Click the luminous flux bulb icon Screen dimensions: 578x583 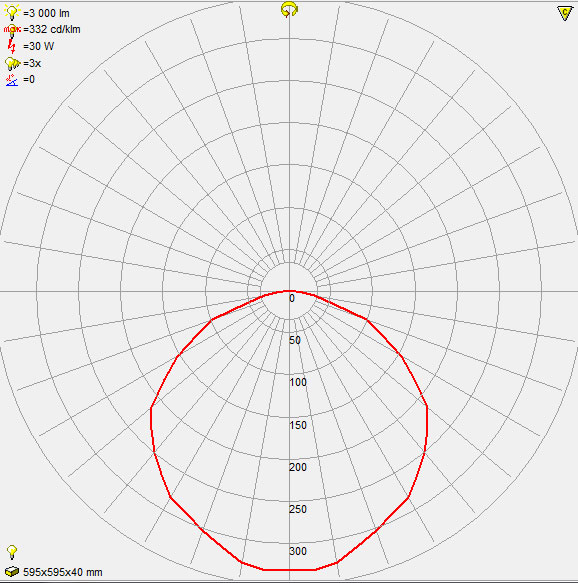[x=12, y=12]
